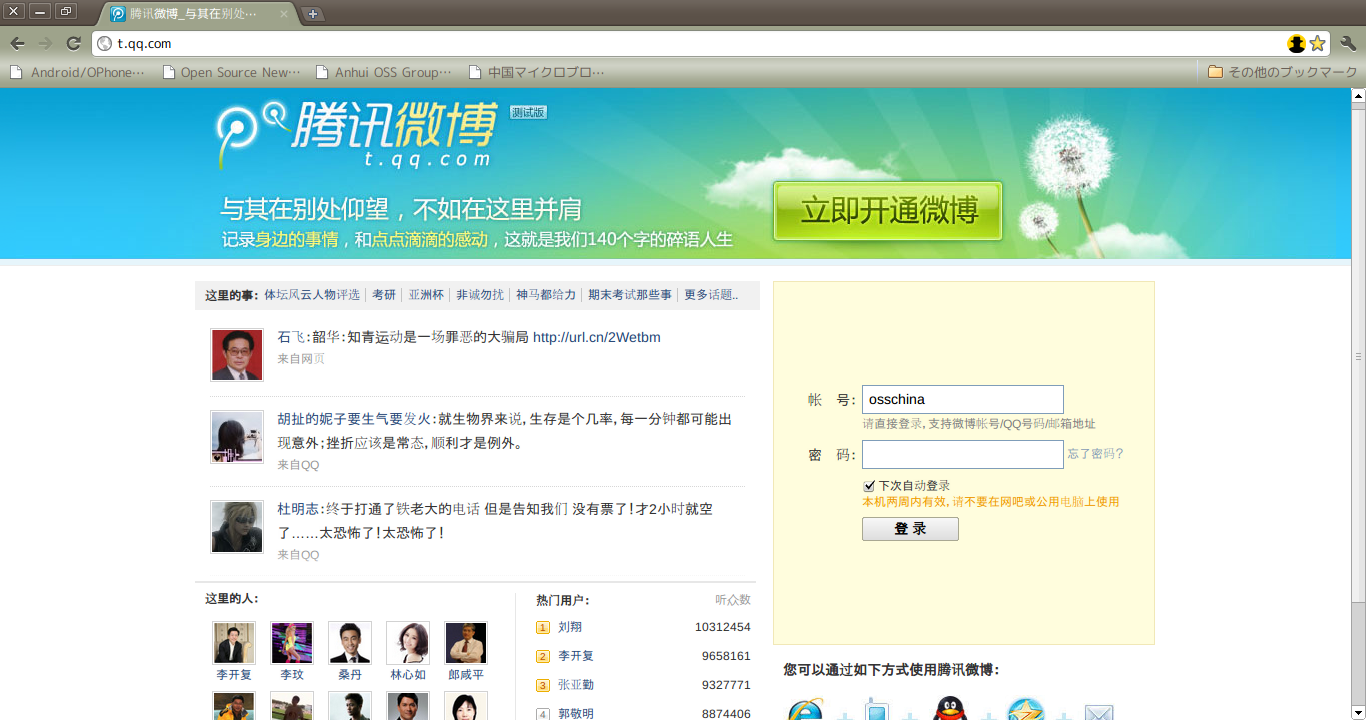Open the 期末考试那些事 topic link
Viewport: 1366px width, 720px height.
click(x=630, y=295)
